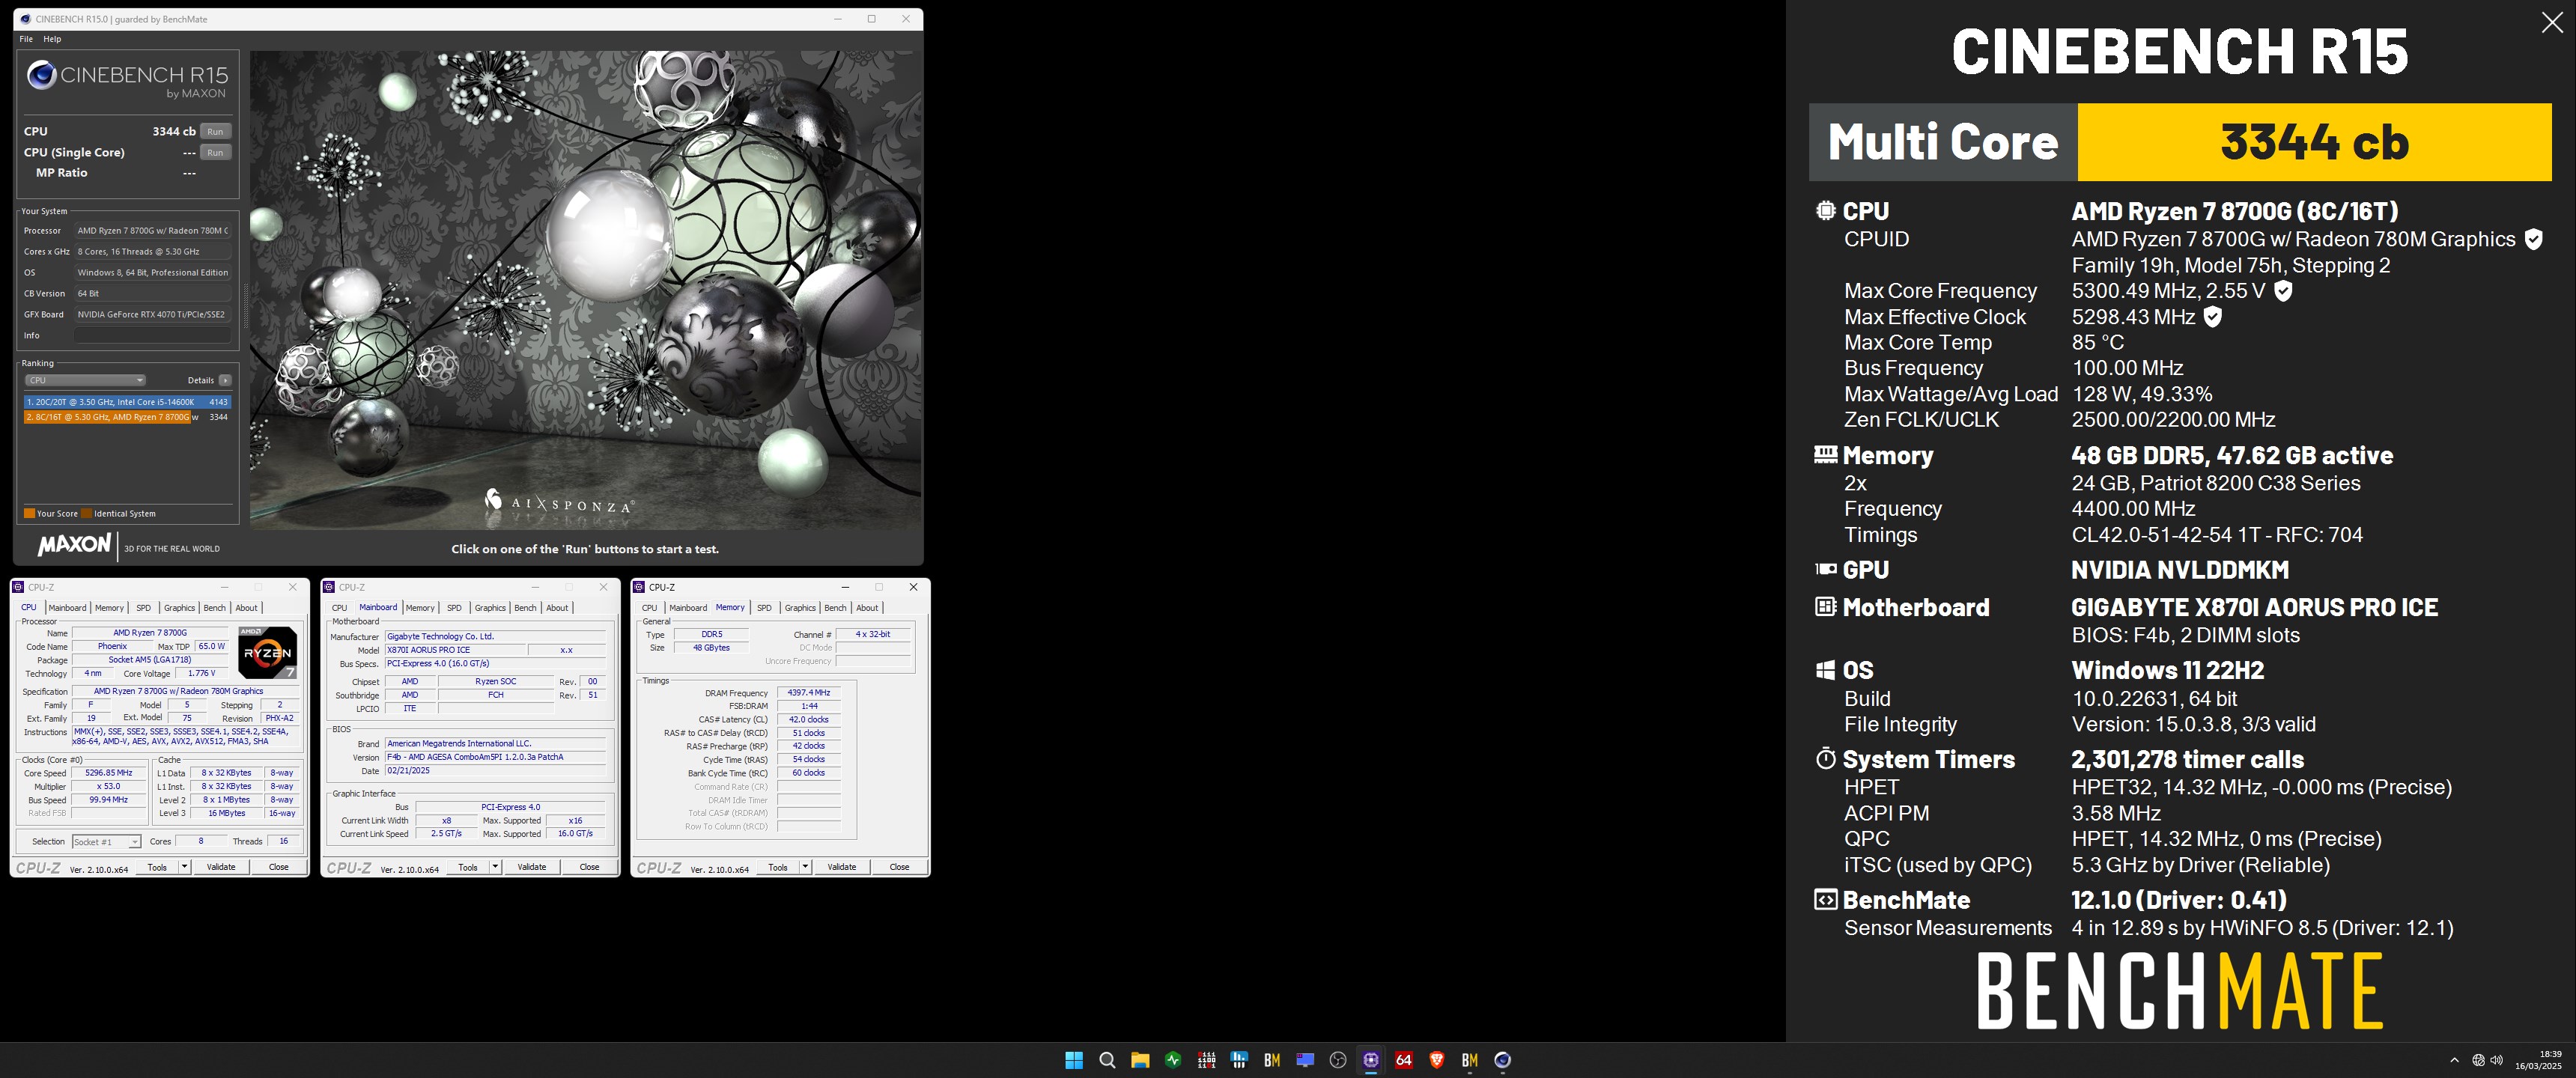This screenshot has width=2576, height=1078.
Task: Click the stopwatch icon beside System Timers
Action: coord(1825,759)
